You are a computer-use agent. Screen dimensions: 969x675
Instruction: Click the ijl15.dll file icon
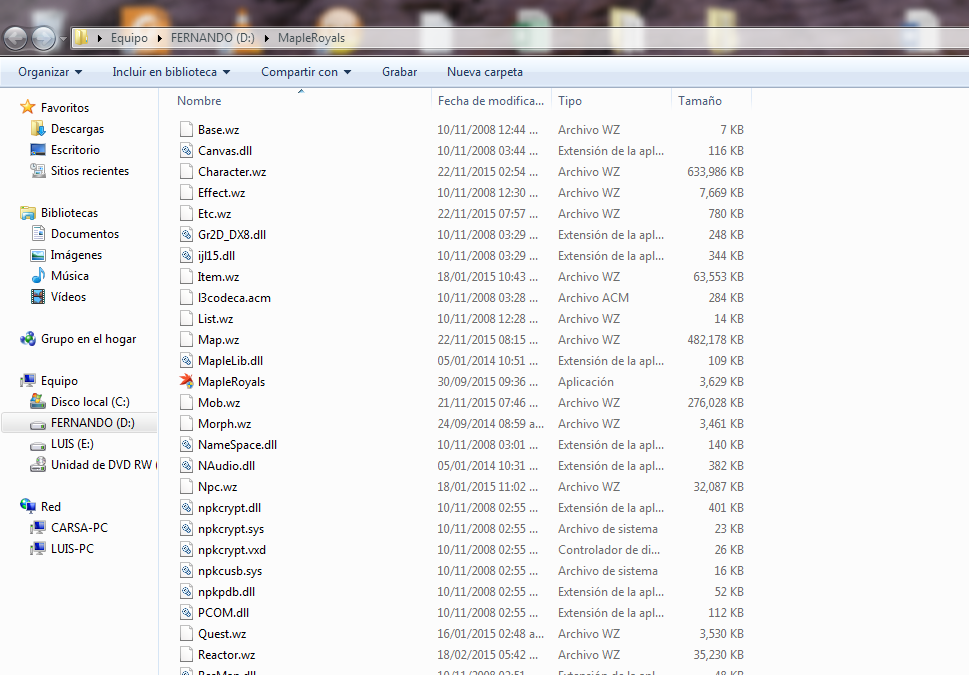coord(187,255)
